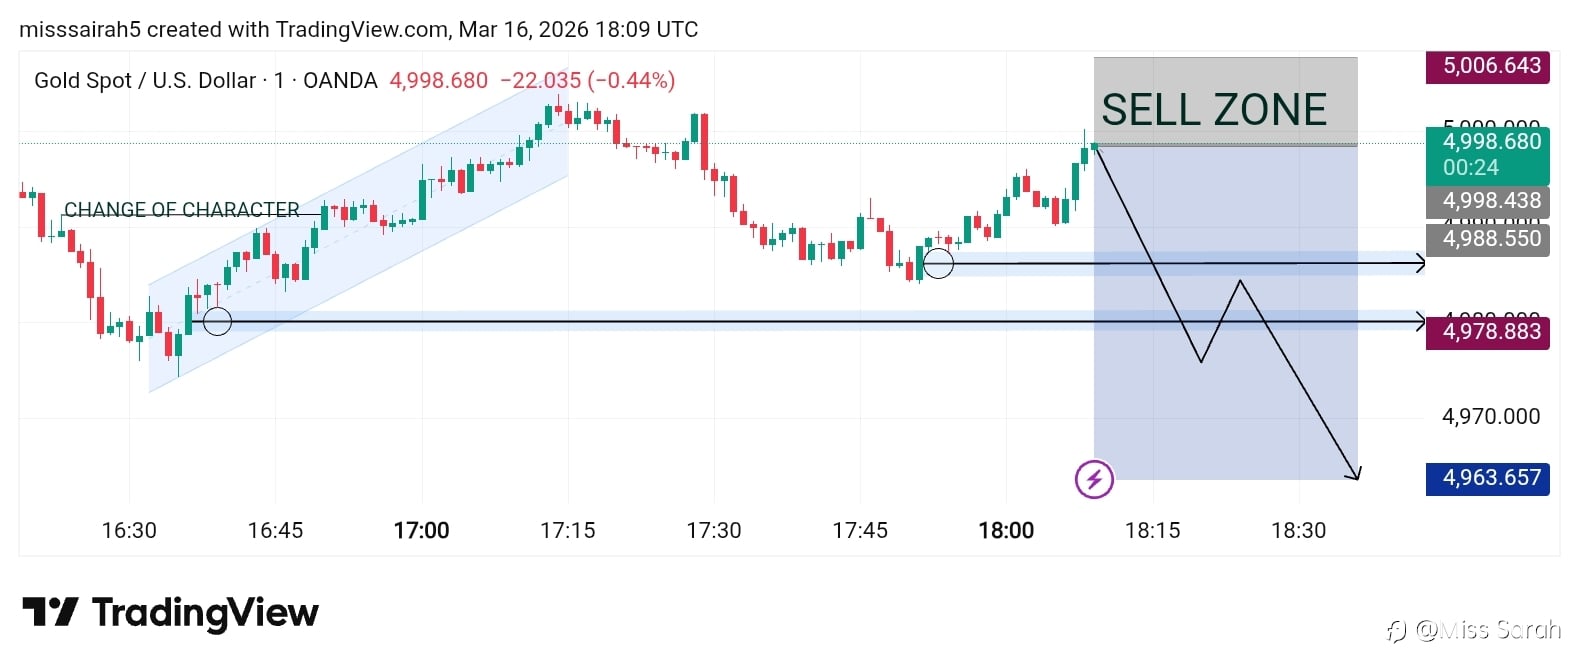1579x669 pixels.
Task: Click the TradingView logo mark
Action: [50, 612]
